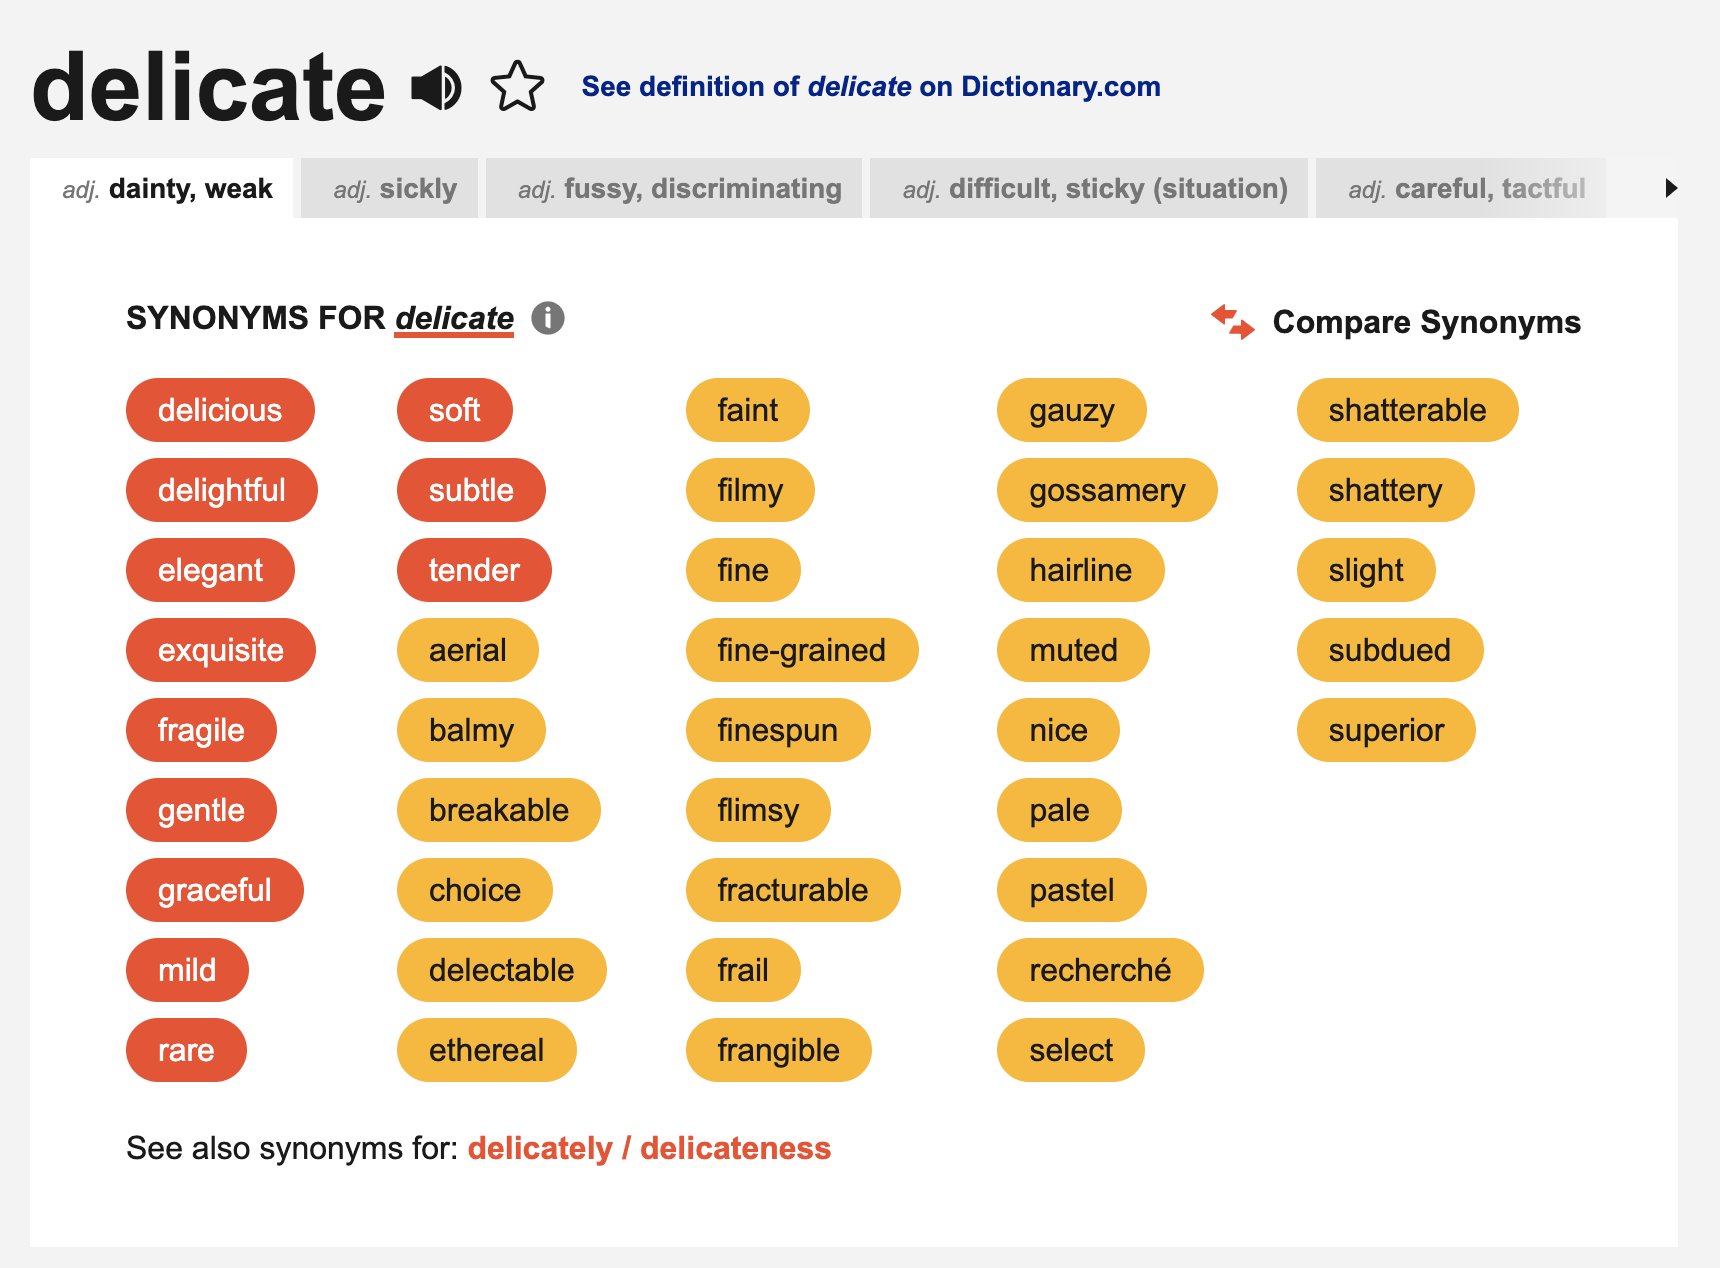Choose the 'flimsy' synonym
Screen dimensions: 1720x1268
point(758,810)
